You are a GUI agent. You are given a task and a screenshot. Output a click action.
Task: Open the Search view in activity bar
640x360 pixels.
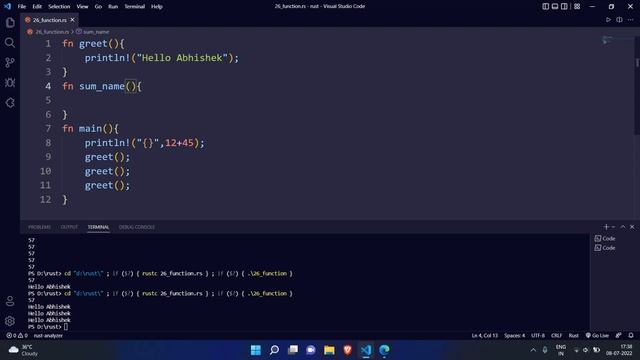pos(10,42)
